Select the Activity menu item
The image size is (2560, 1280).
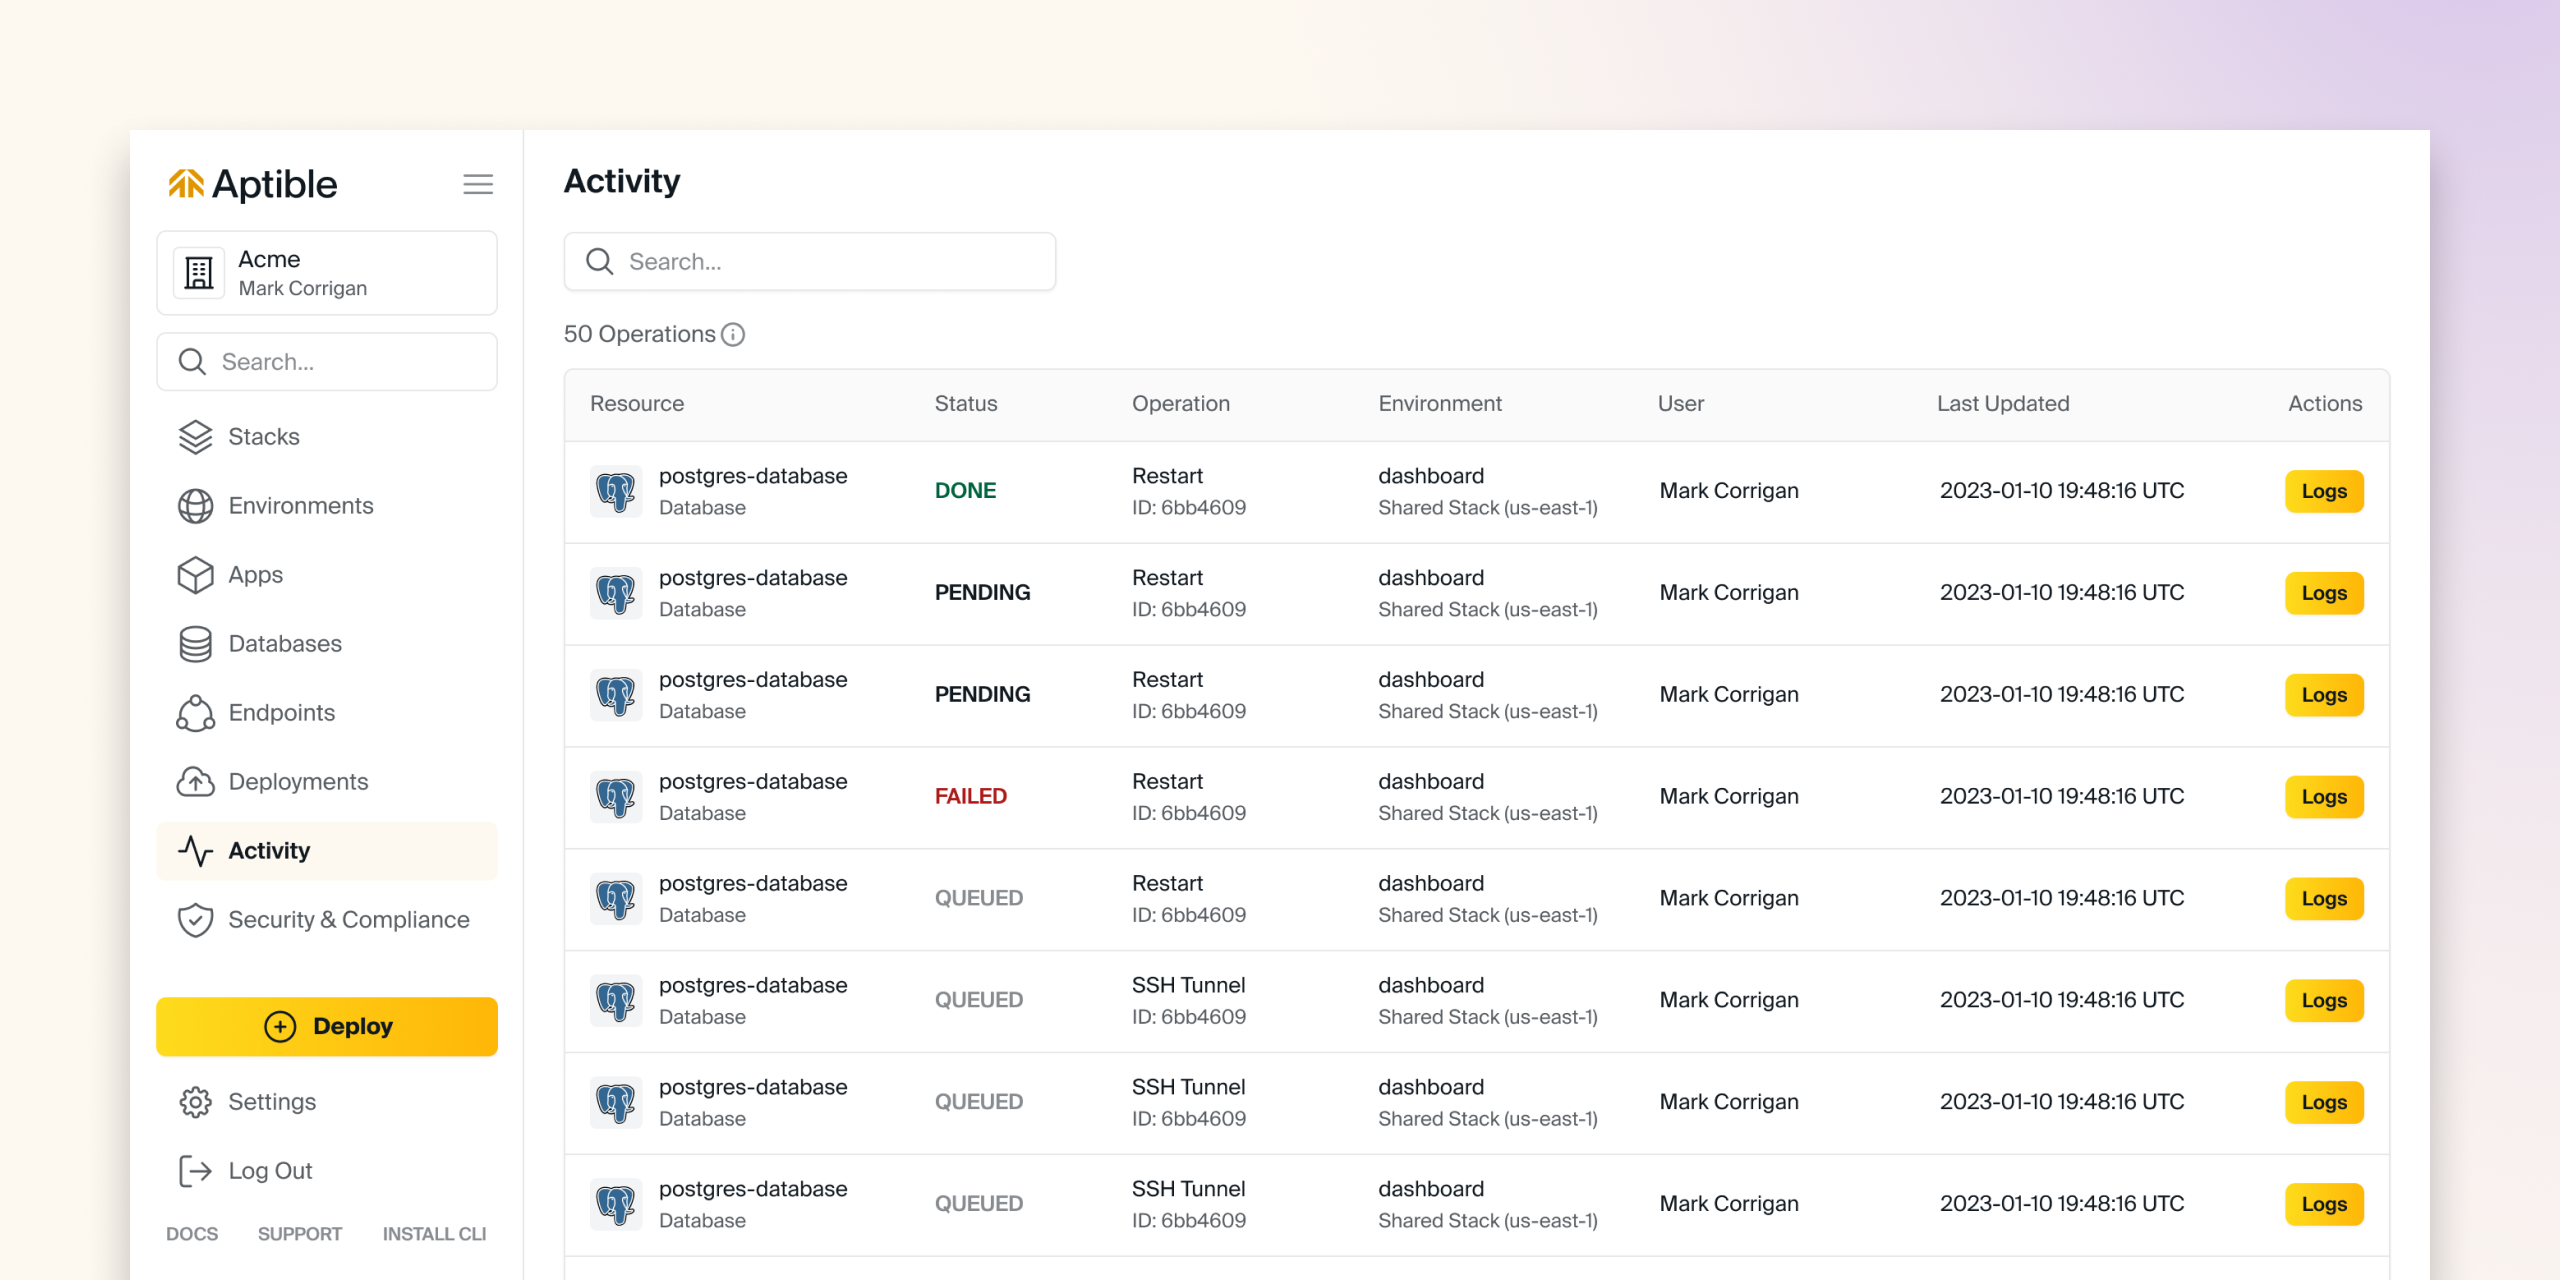tap(269, 851)
